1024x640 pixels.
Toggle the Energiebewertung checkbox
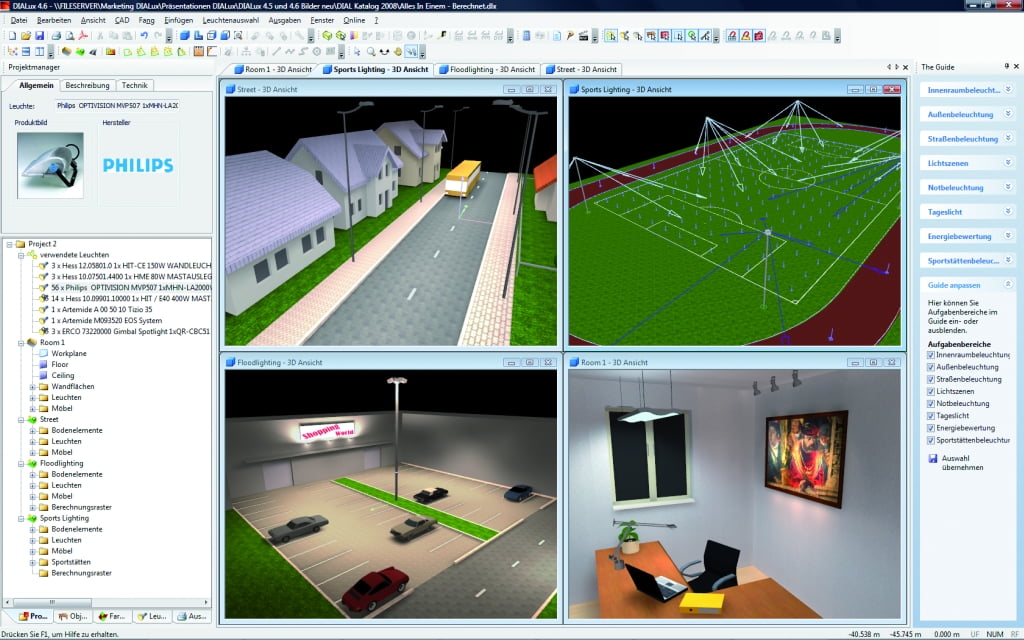coord(931,428)
